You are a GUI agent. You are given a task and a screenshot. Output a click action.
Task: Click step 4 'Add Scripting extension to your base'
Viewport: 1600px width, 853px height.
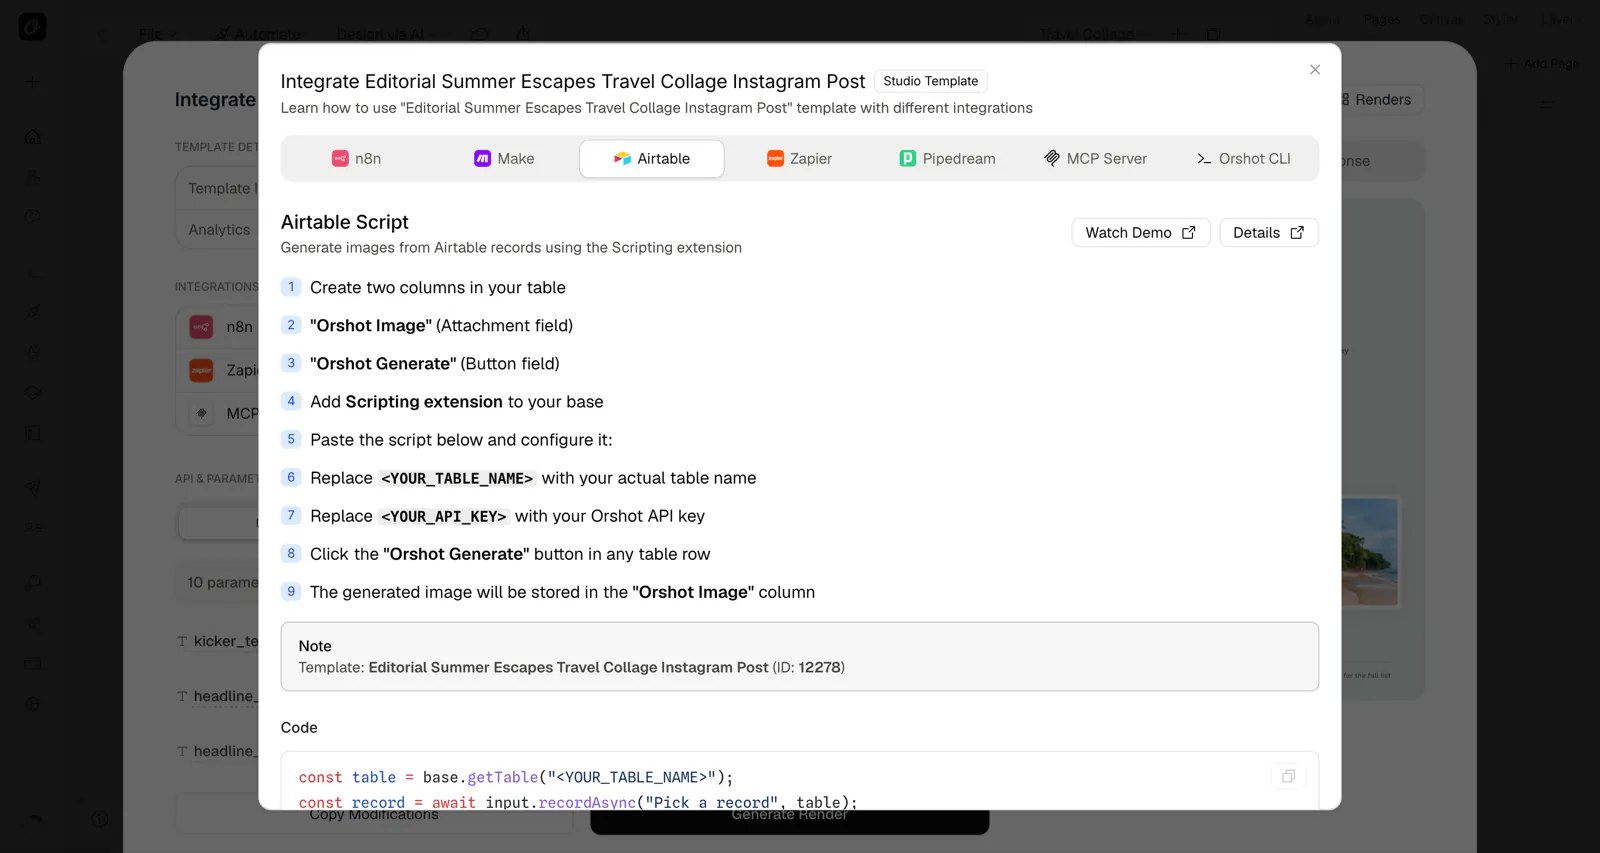pos(457,402)
